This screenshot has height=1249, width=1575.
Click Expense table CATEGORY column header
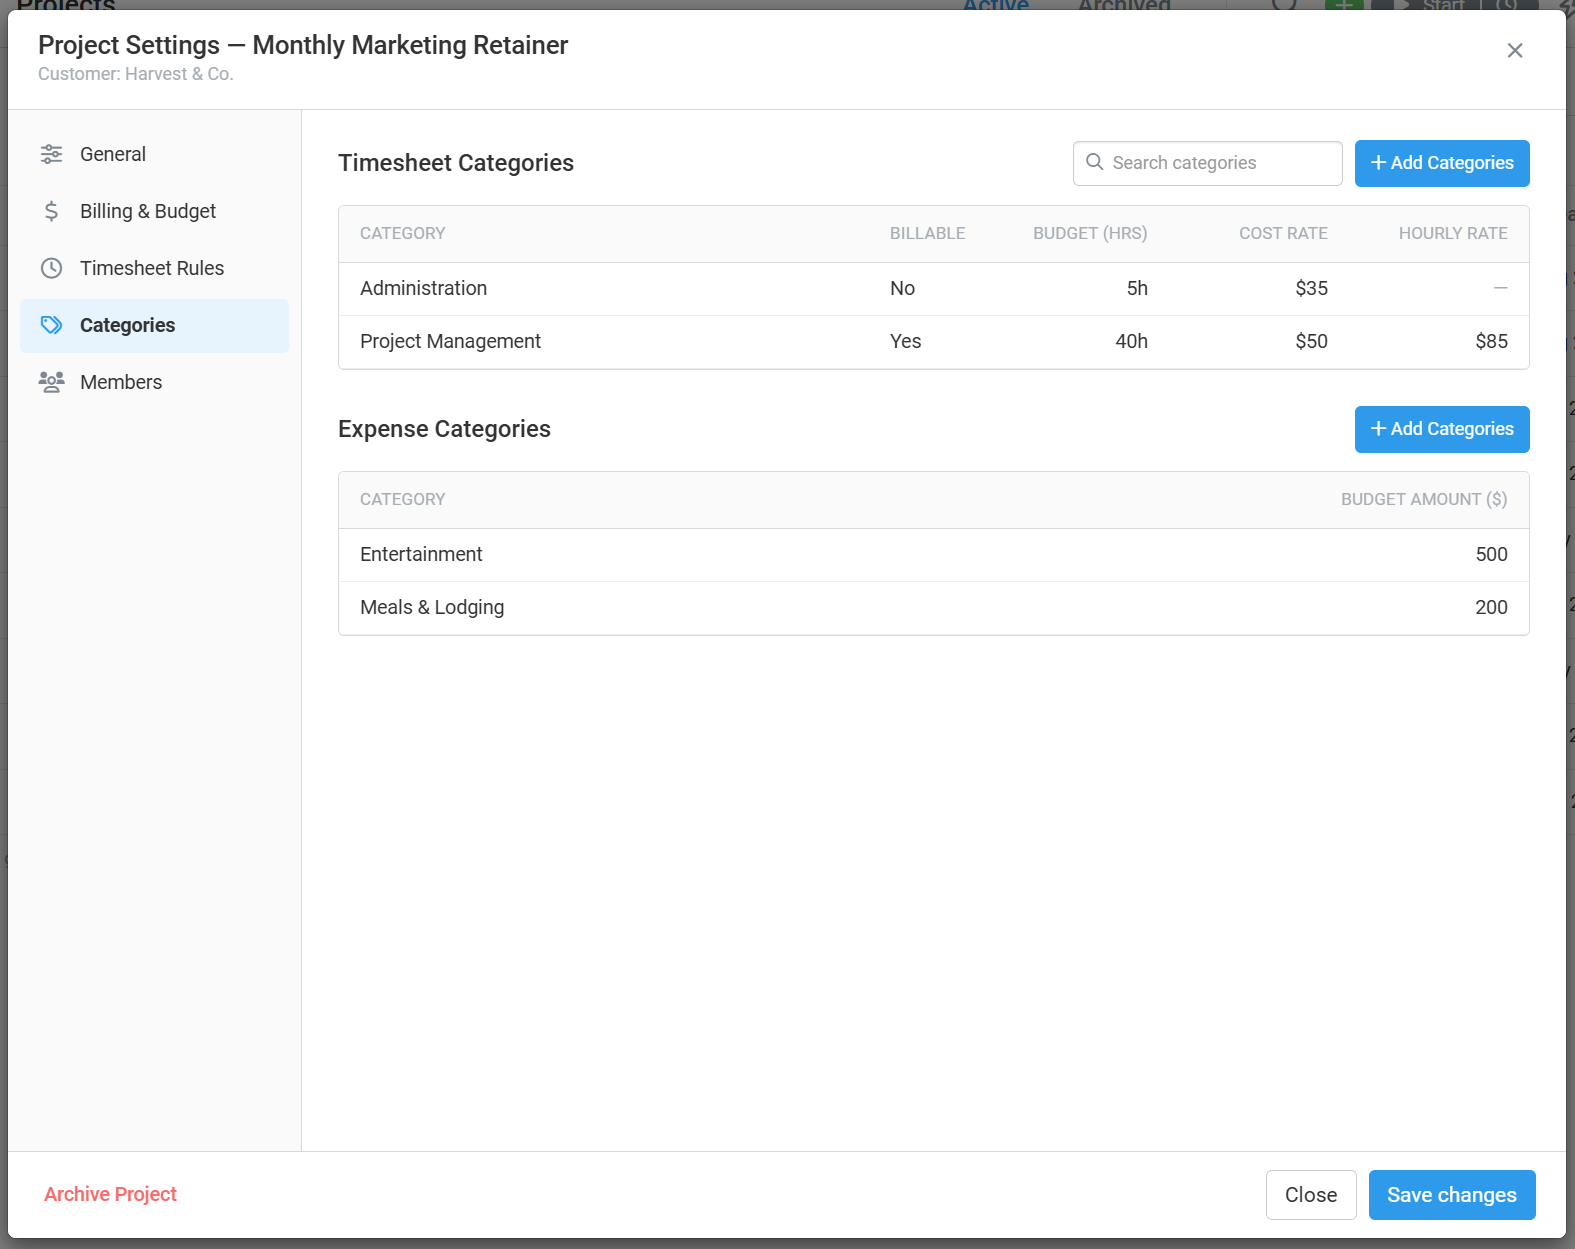(402, 499)
